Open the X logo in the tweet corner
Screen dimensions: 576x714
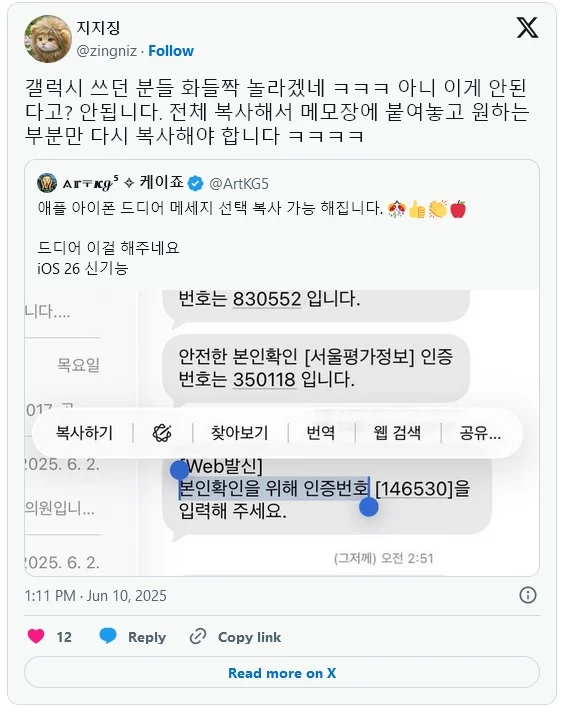(x=527, y=28)
